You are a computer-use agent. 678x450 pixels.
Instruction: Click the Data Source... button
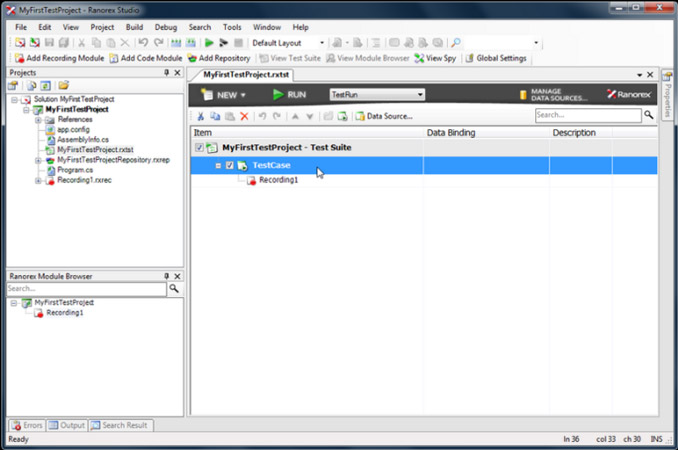[x=384, y=116]
